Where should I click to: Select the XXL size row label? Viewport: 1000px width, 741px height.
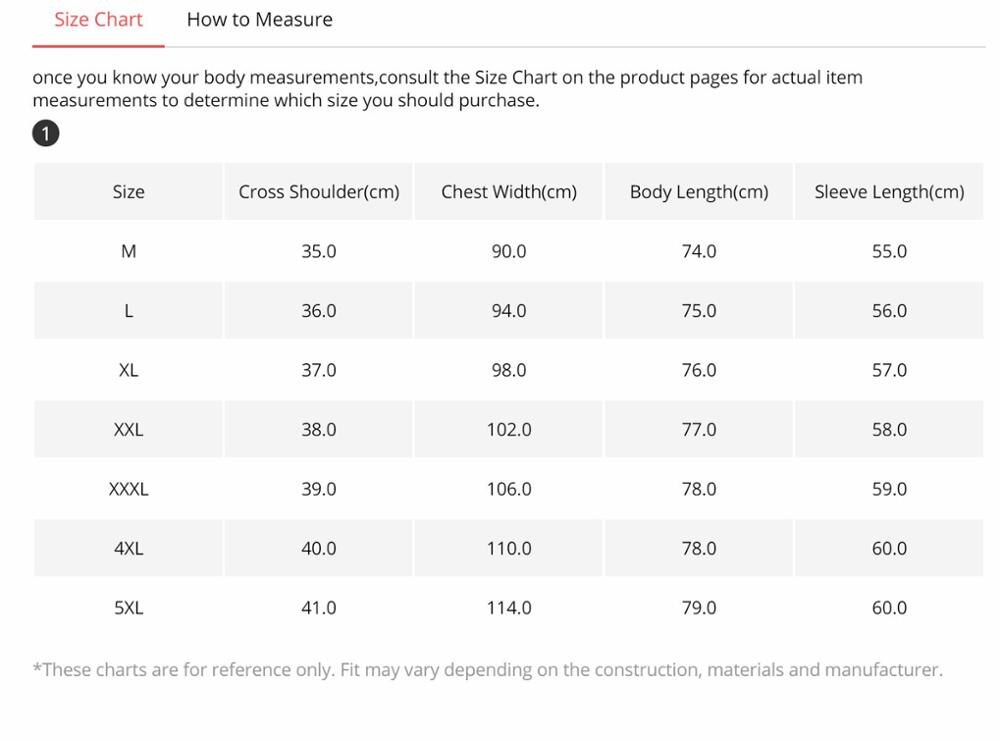pyautogui.click(x=128, y=429)
